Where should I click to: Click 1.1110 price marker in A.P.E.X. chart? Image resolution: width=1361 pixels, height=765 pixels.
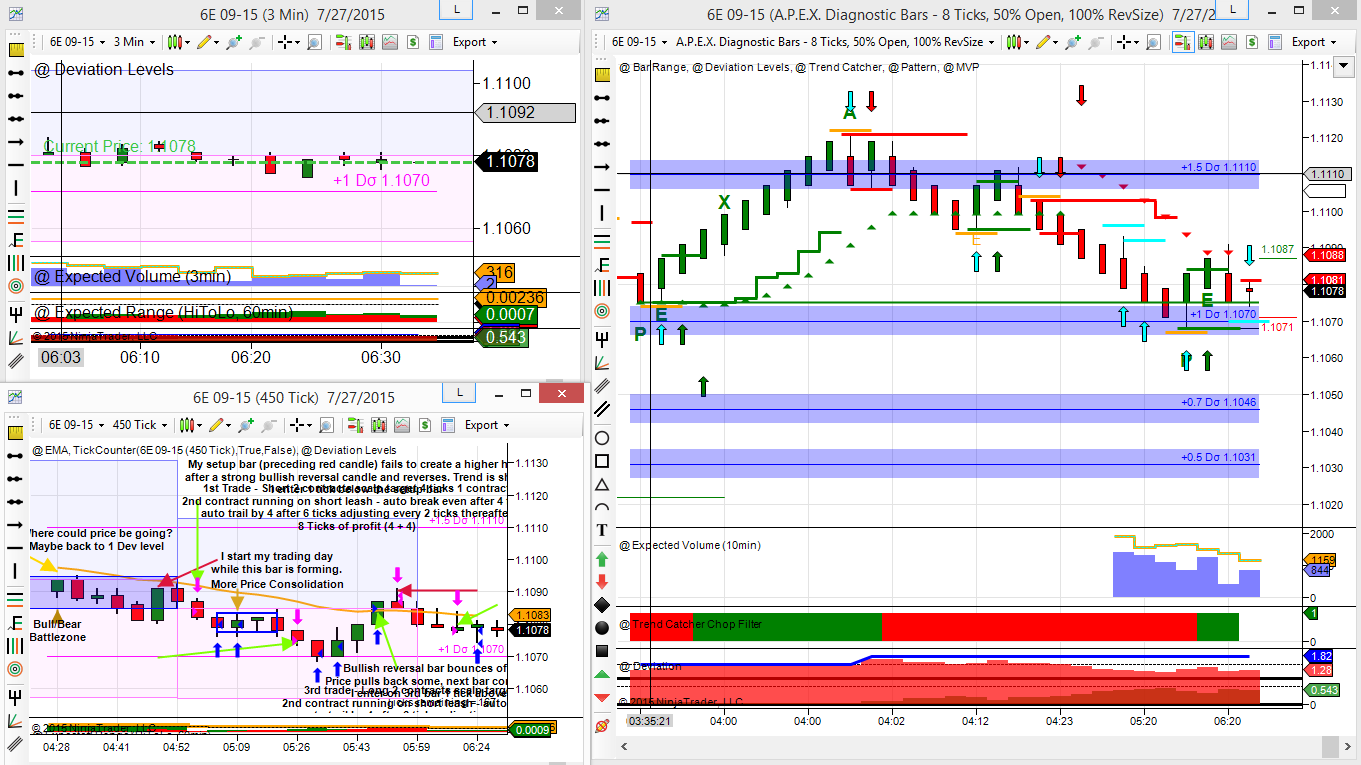[x=1329, y=174]
